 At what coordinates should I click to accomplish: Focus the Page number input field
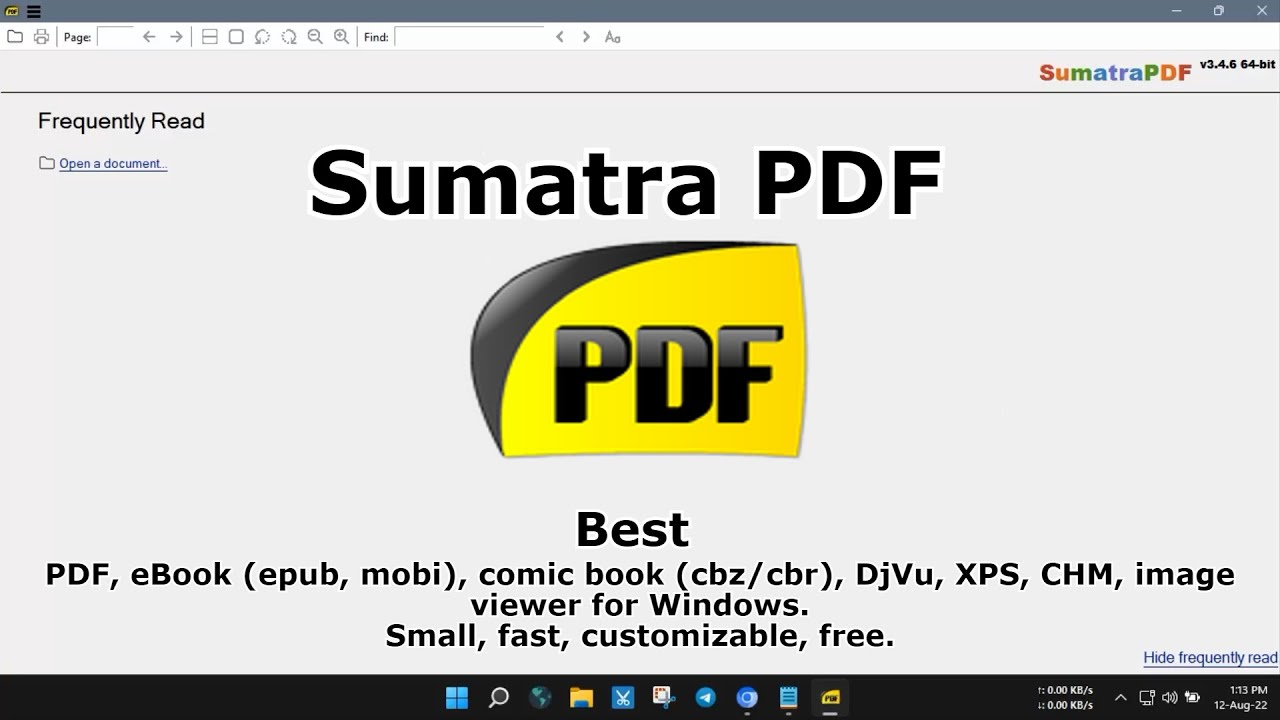point(115,37)
